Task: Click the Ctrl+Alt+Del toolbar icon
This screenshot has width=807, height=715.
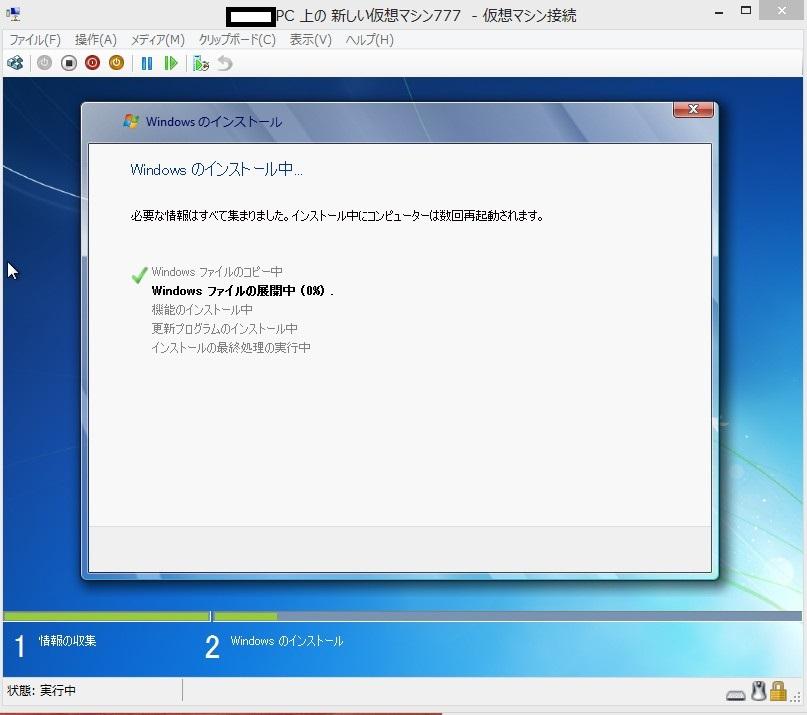Action: click(15, 63)
